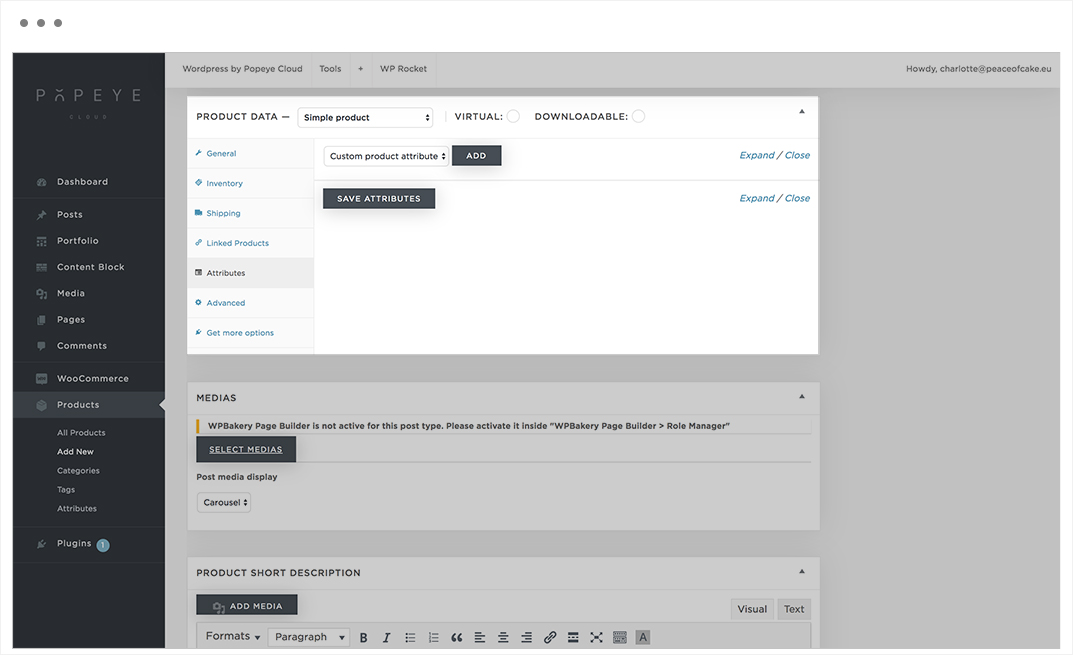This screenshot has width=1073, height=655.
Task: Click the Posts pin icon
Action: pyautogui.click(x=42, y=215)
